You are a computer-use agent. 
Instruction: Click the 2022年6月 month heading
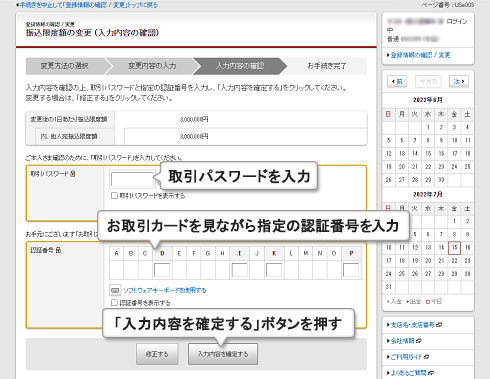click(x=428, y=100)
